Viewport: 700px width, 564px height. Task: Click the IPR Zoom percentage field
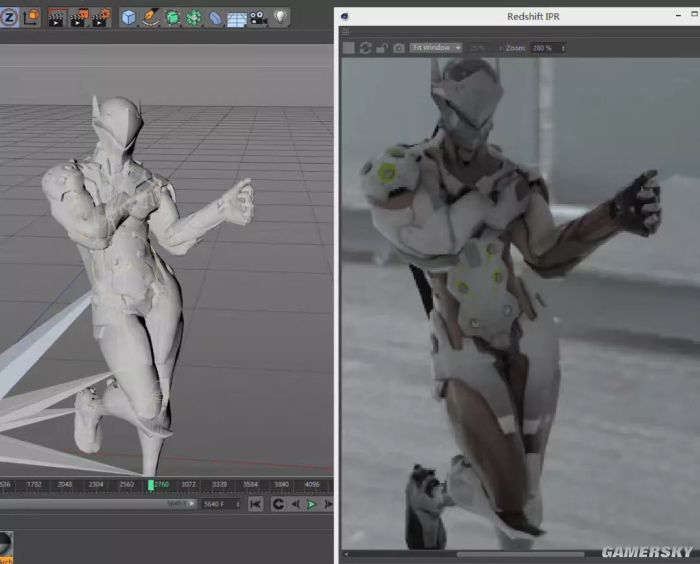[x=545, y=48]
